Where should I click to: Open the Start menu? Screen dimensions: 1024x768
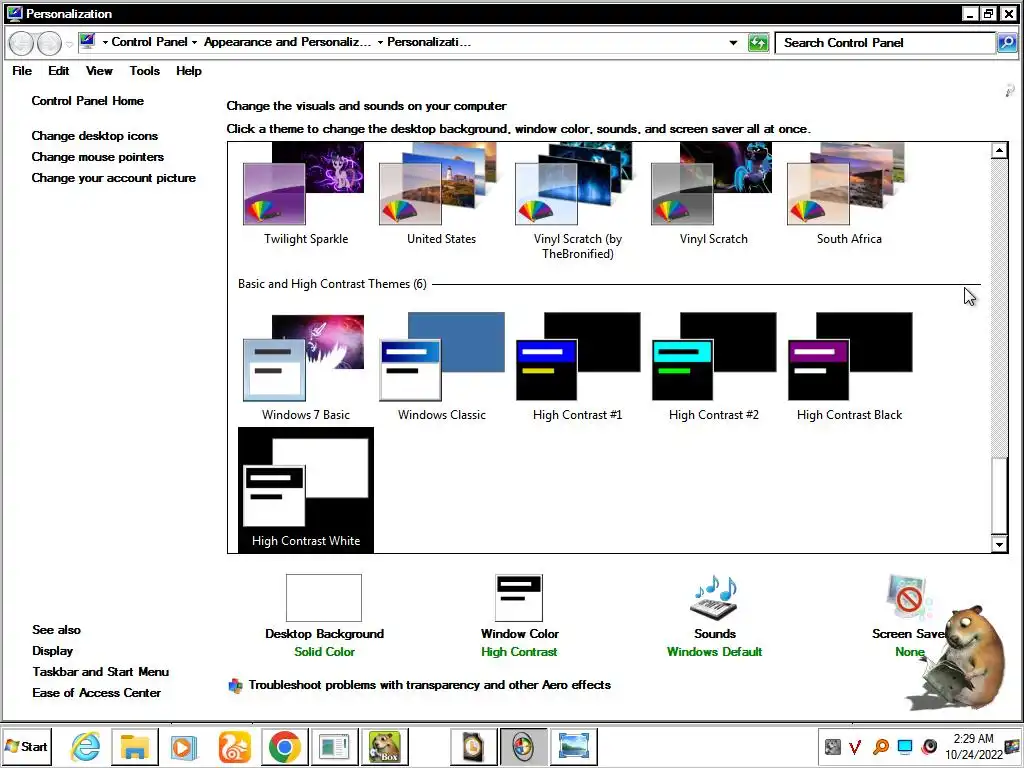click(27, 746)
